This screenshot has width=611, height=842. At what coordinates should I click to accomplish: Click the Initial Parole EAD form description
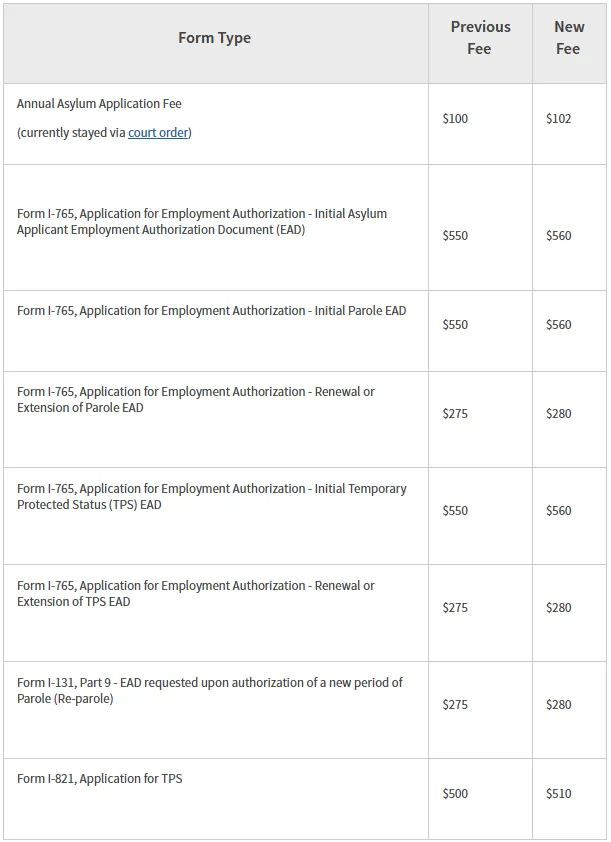click(212, 311)
